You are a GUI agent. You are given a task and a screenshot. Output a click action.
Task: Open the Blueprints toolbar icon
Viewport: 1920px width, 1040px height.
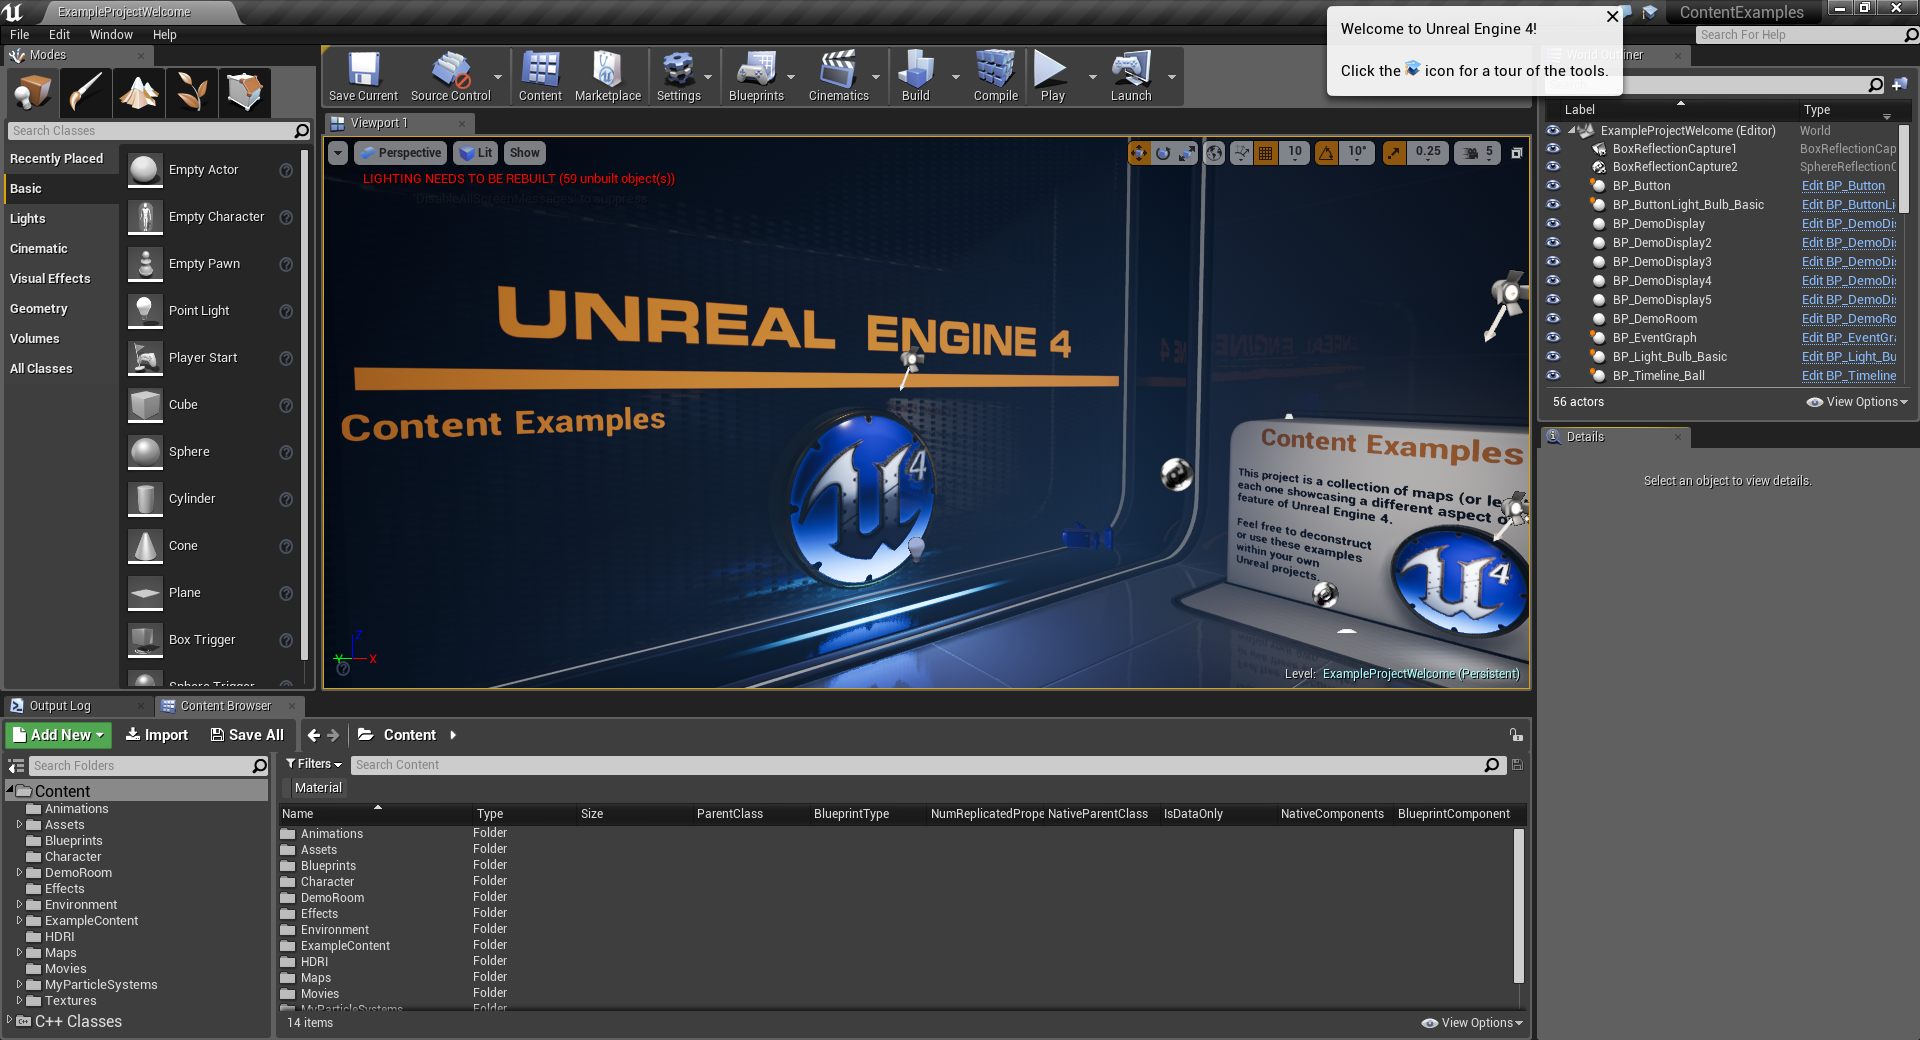click(756, 76)
